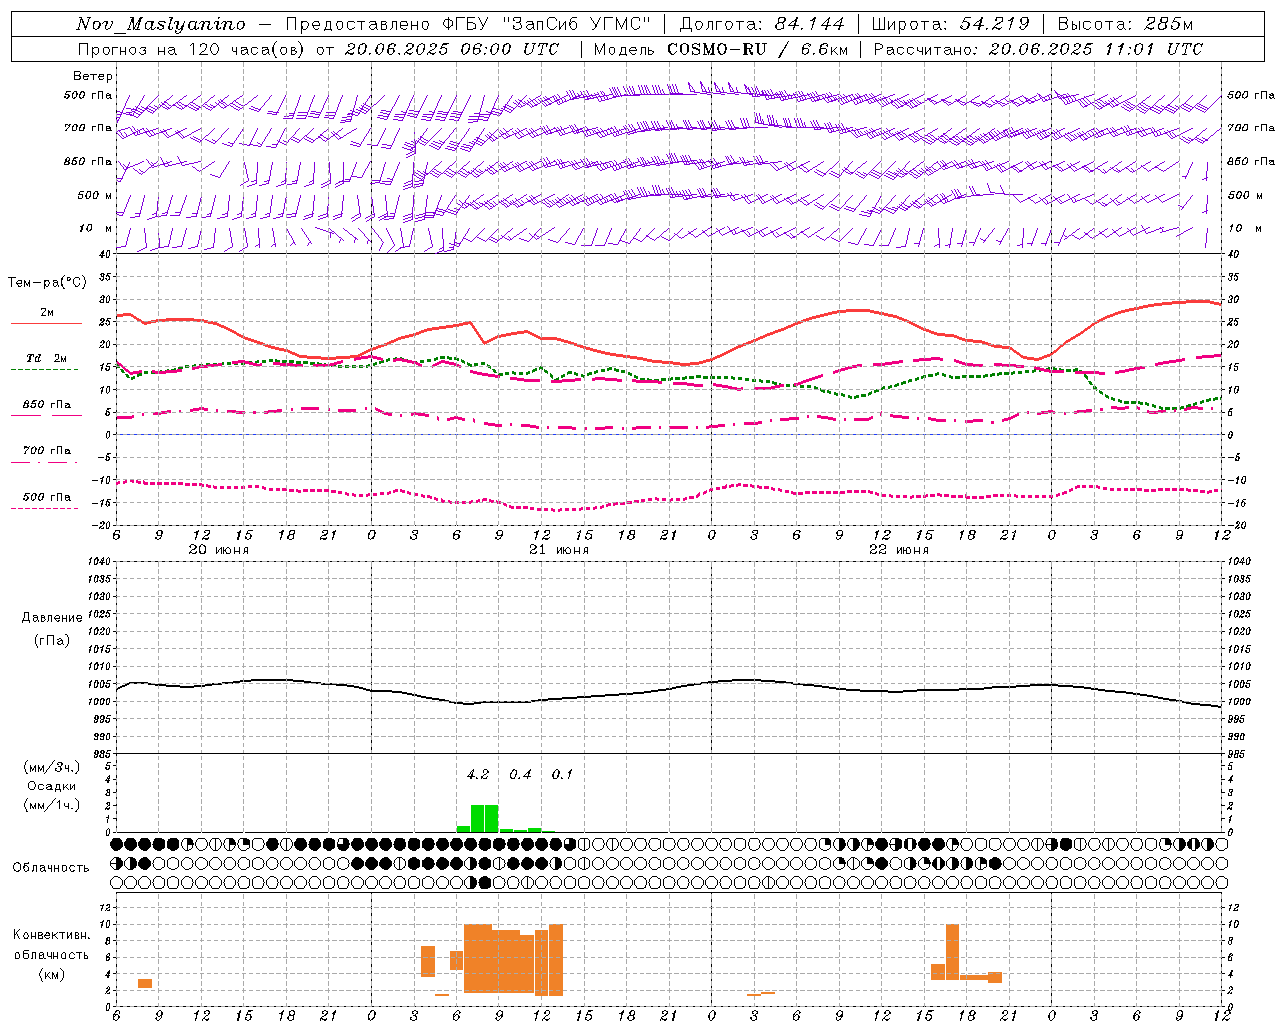Click the dashed line sample under Td 2м
The image size is (1280, 1024).
click(x=44, y=369)
